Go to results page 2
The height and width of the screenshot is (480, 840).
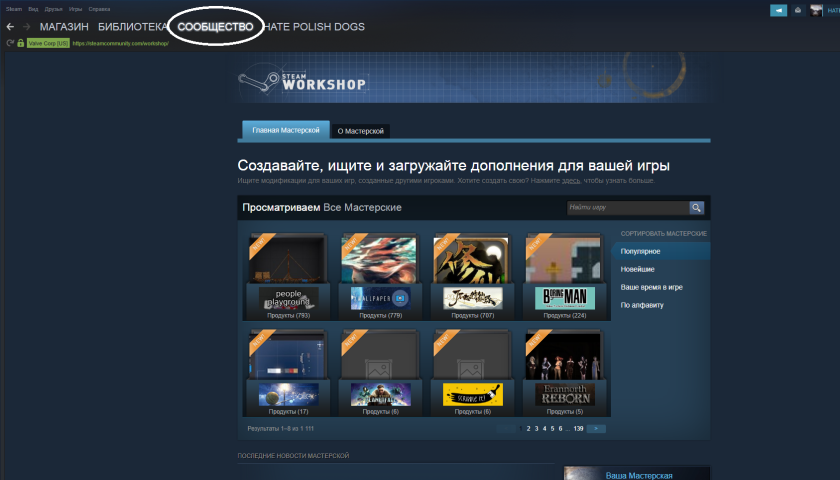tap(528, 429)
